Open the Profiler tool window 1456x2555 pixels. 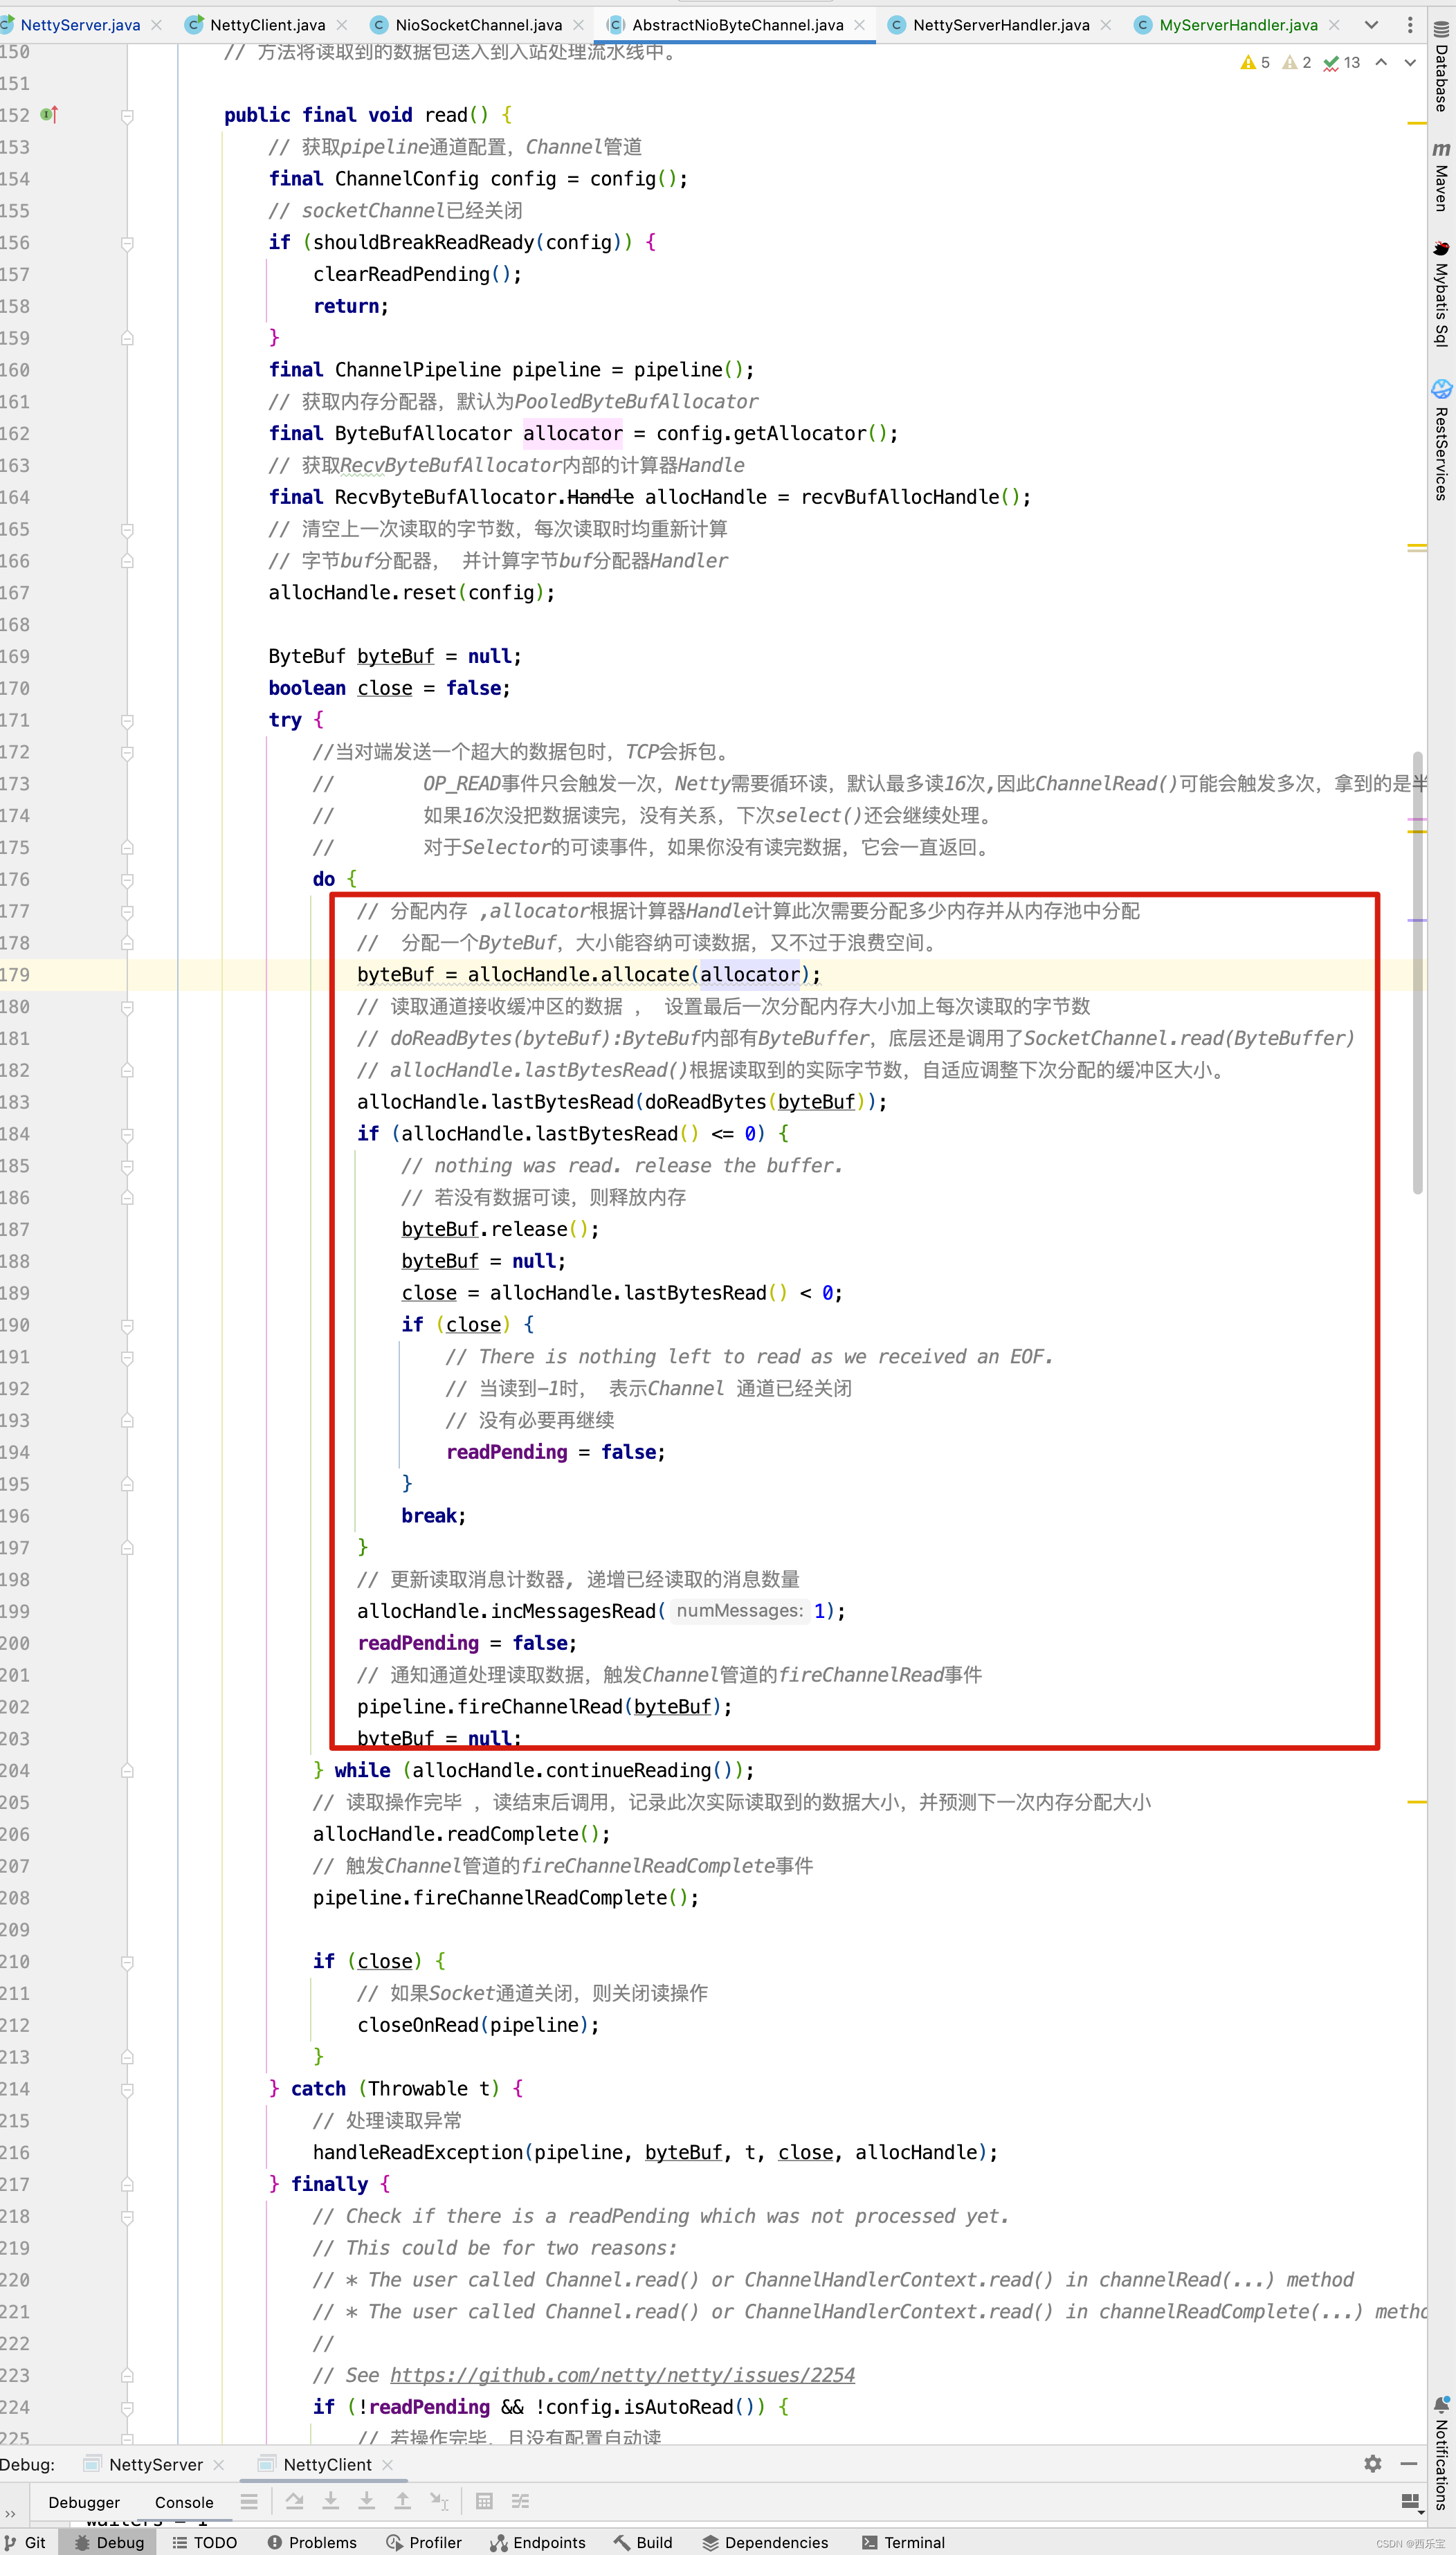[424, 2542]
